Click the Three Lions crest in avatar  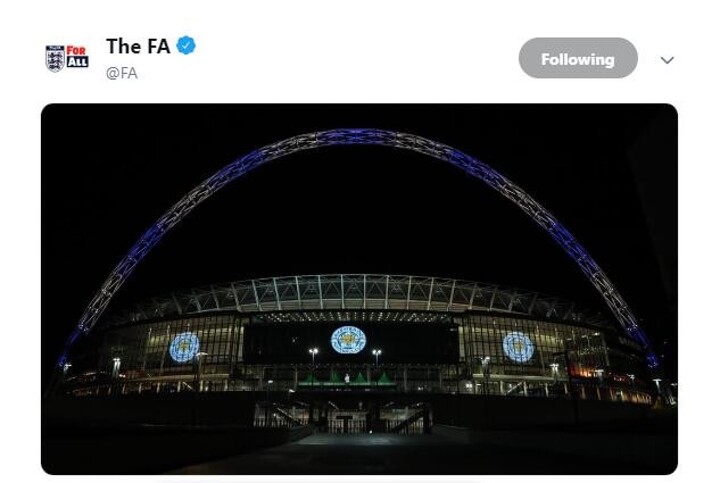coord(55,58)
